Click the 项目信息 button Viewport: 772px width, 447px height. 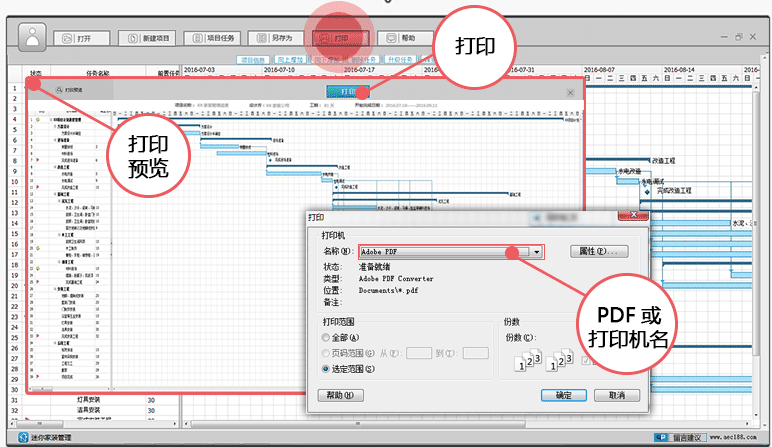coord(253,60)
